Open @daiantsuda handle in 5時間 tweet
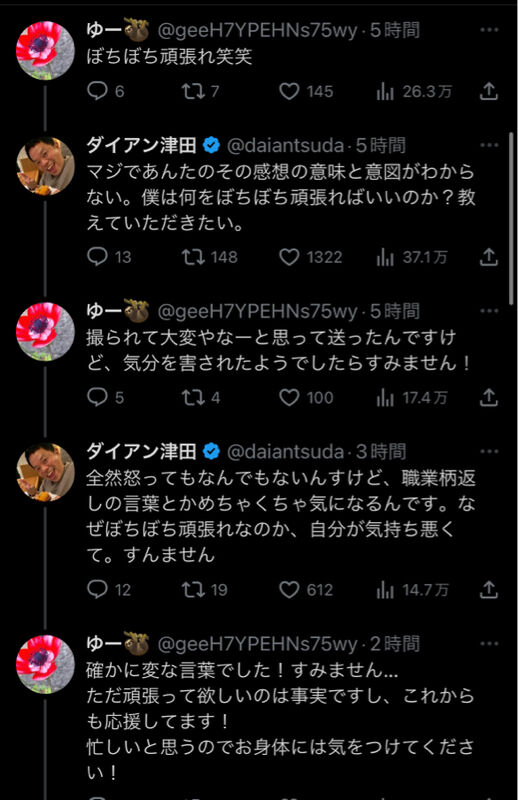 click(x=285, y=146)
